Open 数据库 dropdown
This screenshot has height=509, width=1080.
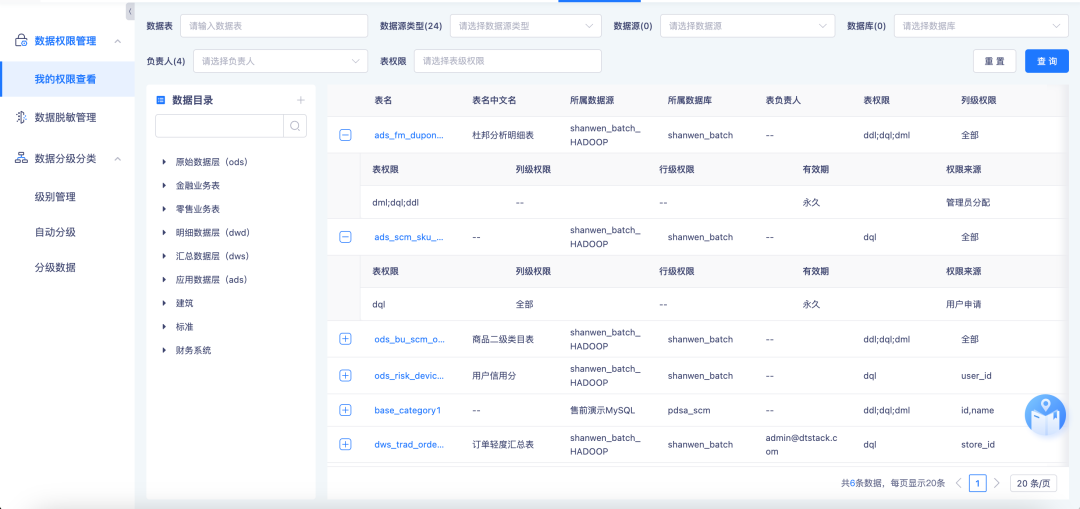pos(982,26)
